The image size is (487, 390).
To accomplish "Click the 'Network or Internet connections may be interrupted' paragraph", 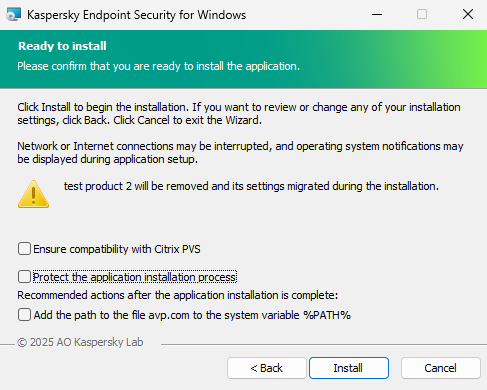I will click(240, 153).
